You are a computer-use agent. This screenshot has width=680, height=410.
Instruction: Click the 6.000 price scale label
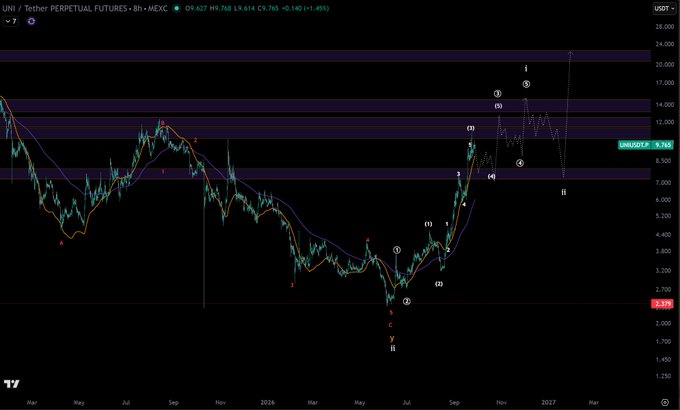click(664, 200)
